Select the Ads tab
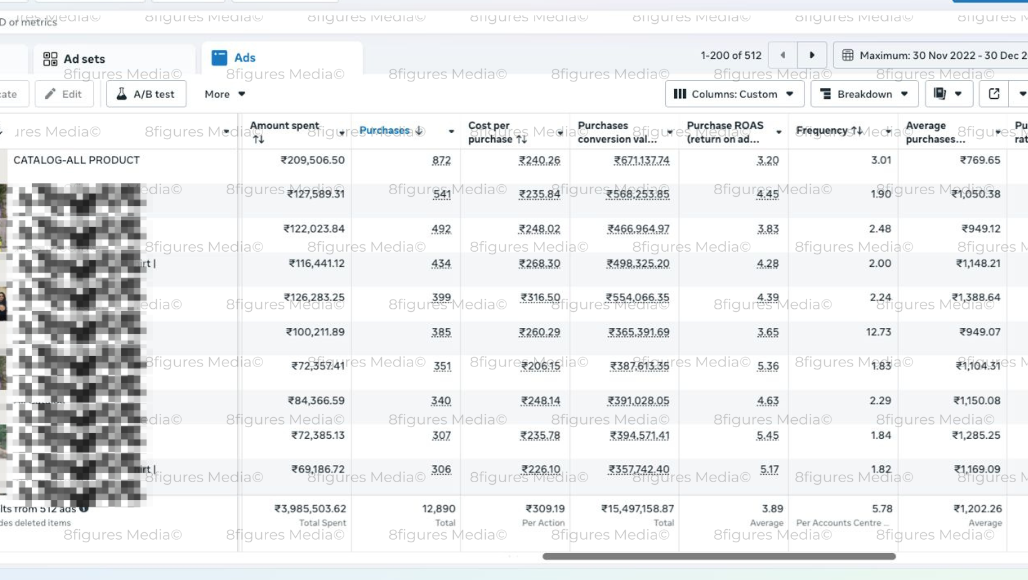 click(244, 58)
